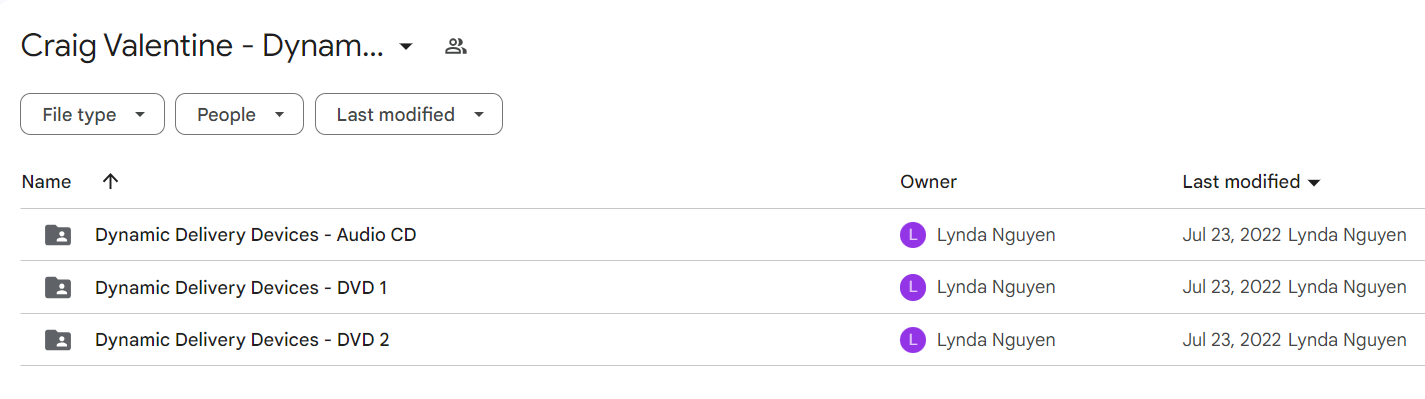Select Dynamic Delivery Devices - Audio CD folder
1425x399 pixels.
pos(712,235)
